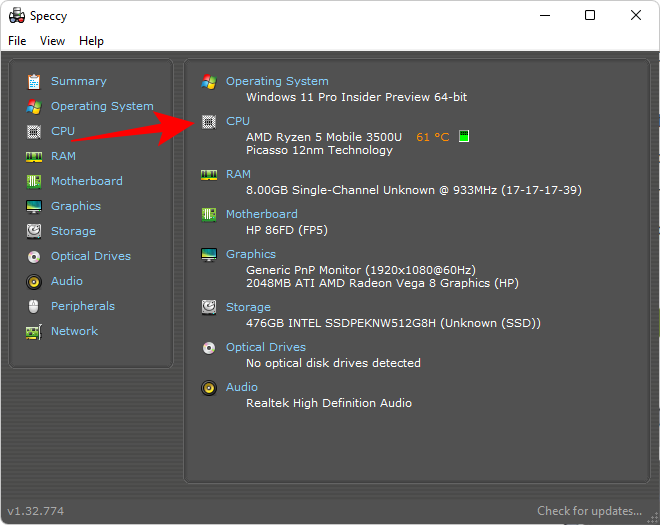Screen dimensions: 660x525
Task: Click the Check for updates link
Action: coord(589,511)
